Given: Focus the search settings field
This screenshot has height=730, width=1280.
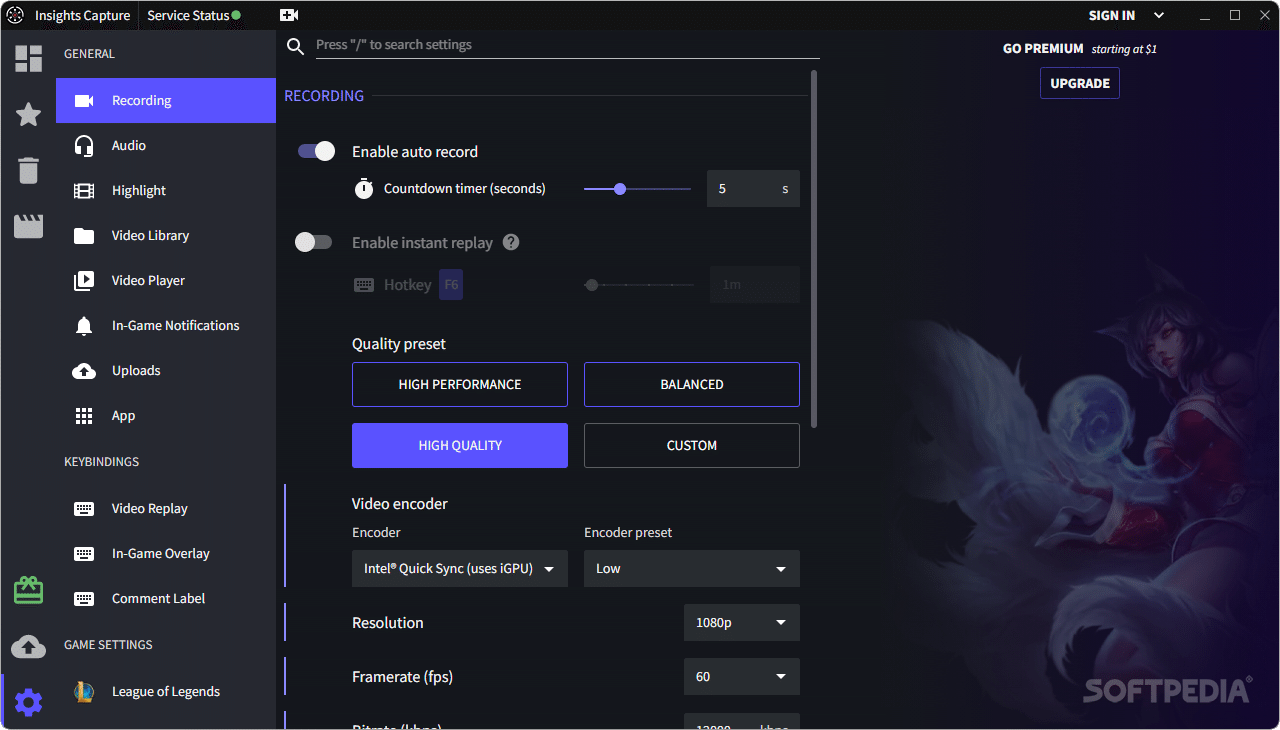Looking at the screenshot, I should (x=567, y=45).
